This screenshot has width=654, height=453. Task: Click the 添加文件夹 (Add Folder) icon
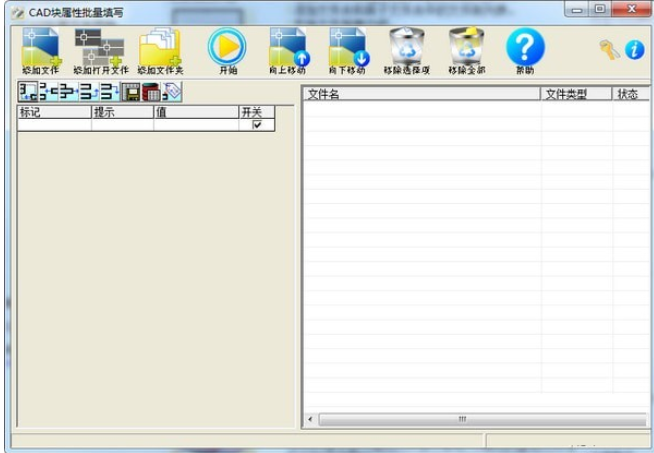click(x=160, y=48)
